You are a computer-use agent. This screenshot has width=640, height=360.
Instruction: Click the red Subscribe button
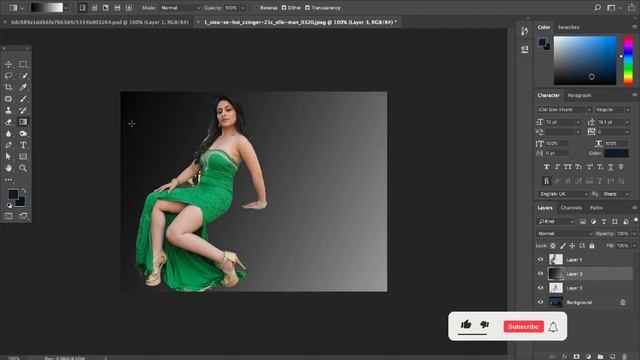point(523,327)
